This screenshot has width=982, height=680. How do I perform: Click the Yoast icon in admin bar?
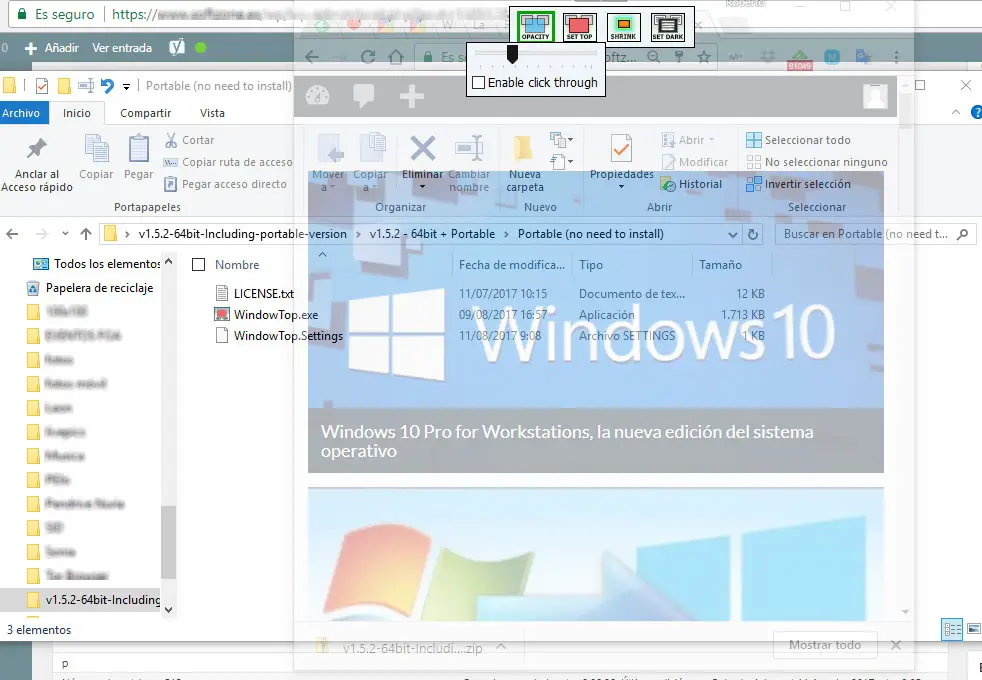(177, 47)
